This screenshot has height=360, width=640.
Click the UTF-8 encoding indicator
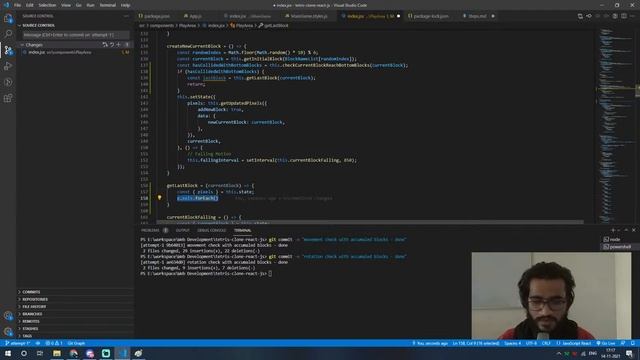tap(531, 343)
